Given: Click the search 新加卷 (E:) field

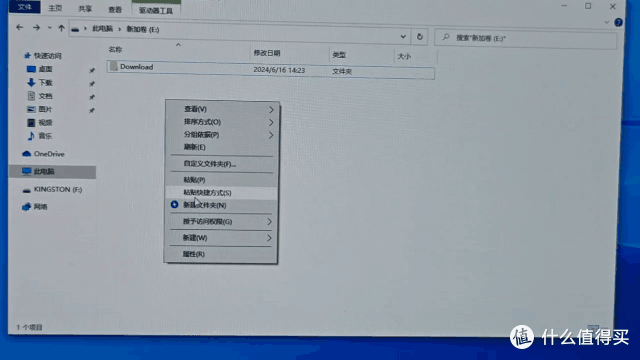Looking at the screenshot, I should pyautogui.click(x=526, y=39).
